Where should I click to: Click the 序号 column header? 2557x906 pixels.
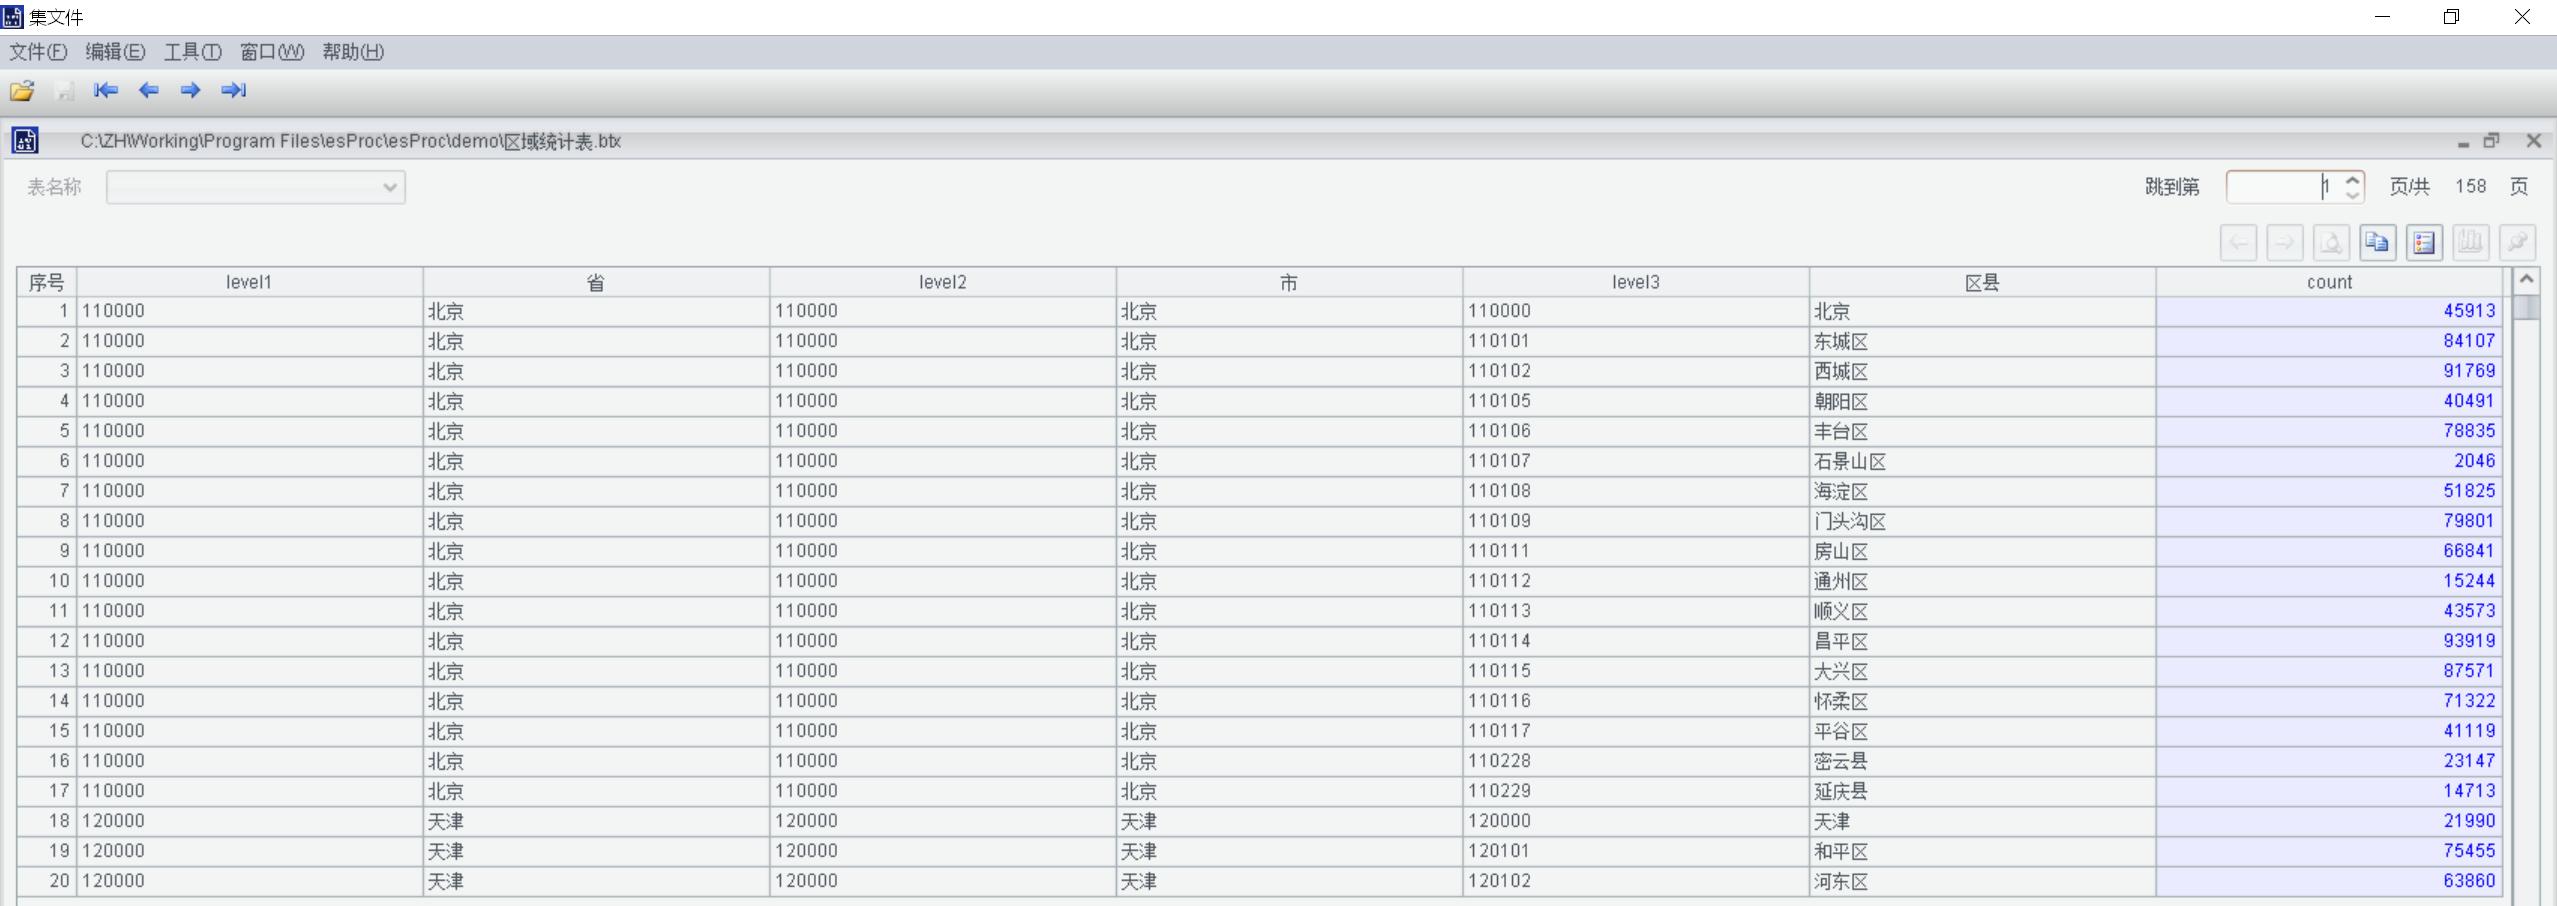47,282
